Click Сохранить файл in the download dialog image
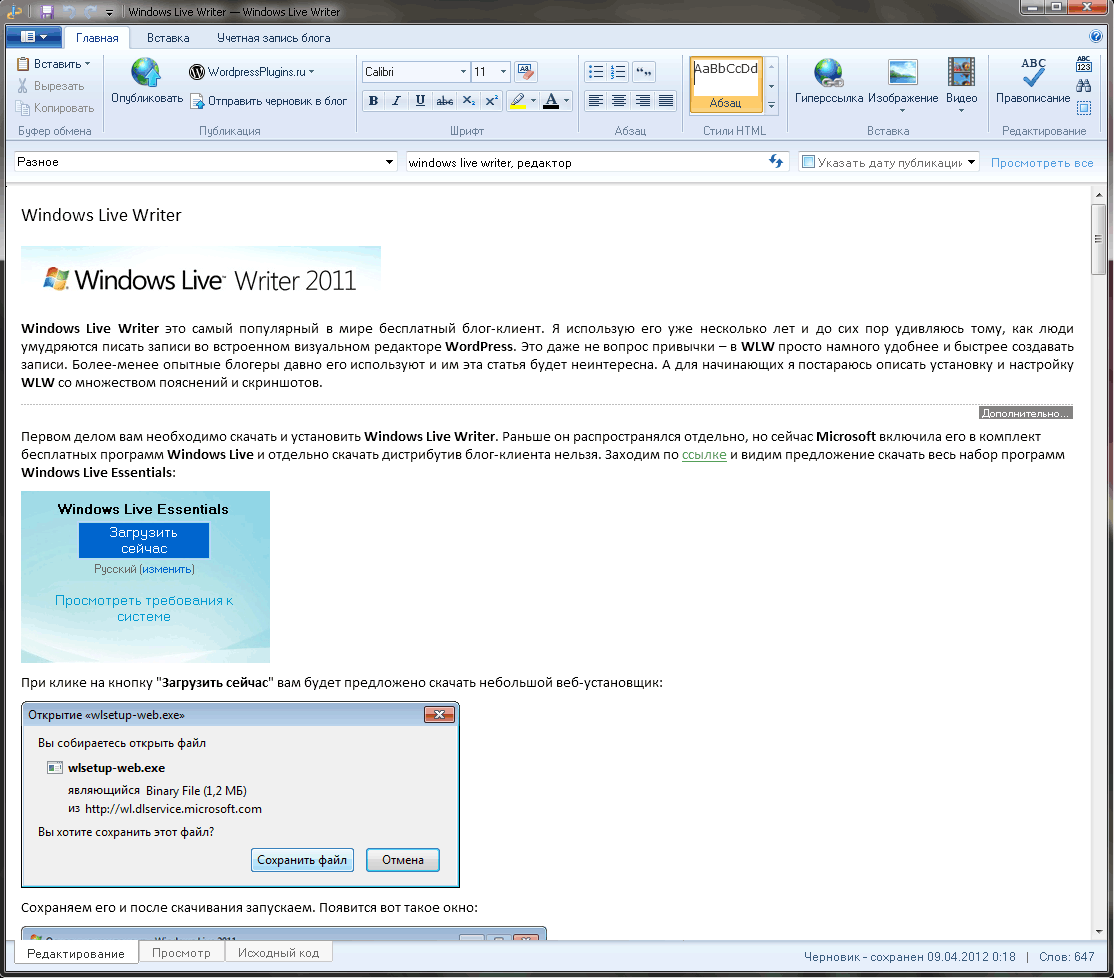The width and height of the screenshot is (1114, 978). coord(302,859)
